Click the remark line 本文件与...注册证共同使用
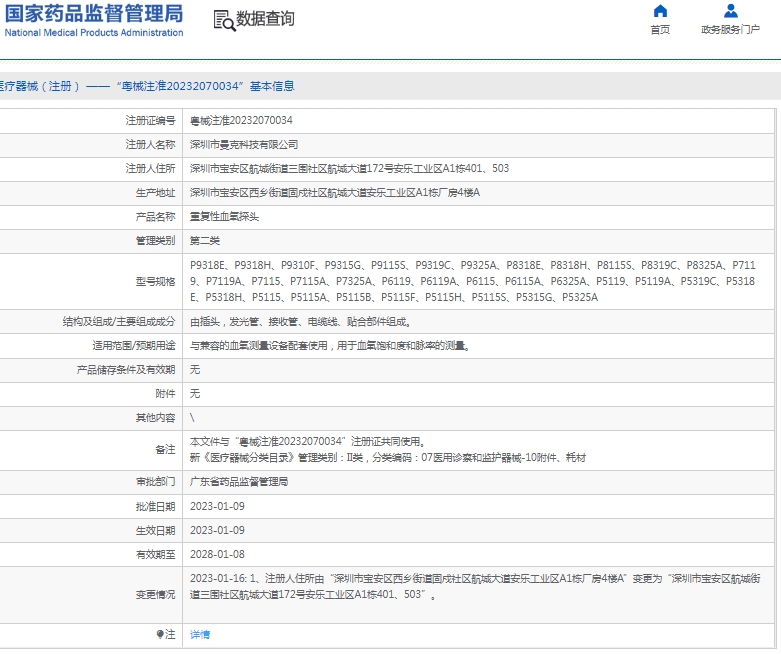Image resolution: width=781 pixels, height=654 pixels. click(x=307, y=442)
